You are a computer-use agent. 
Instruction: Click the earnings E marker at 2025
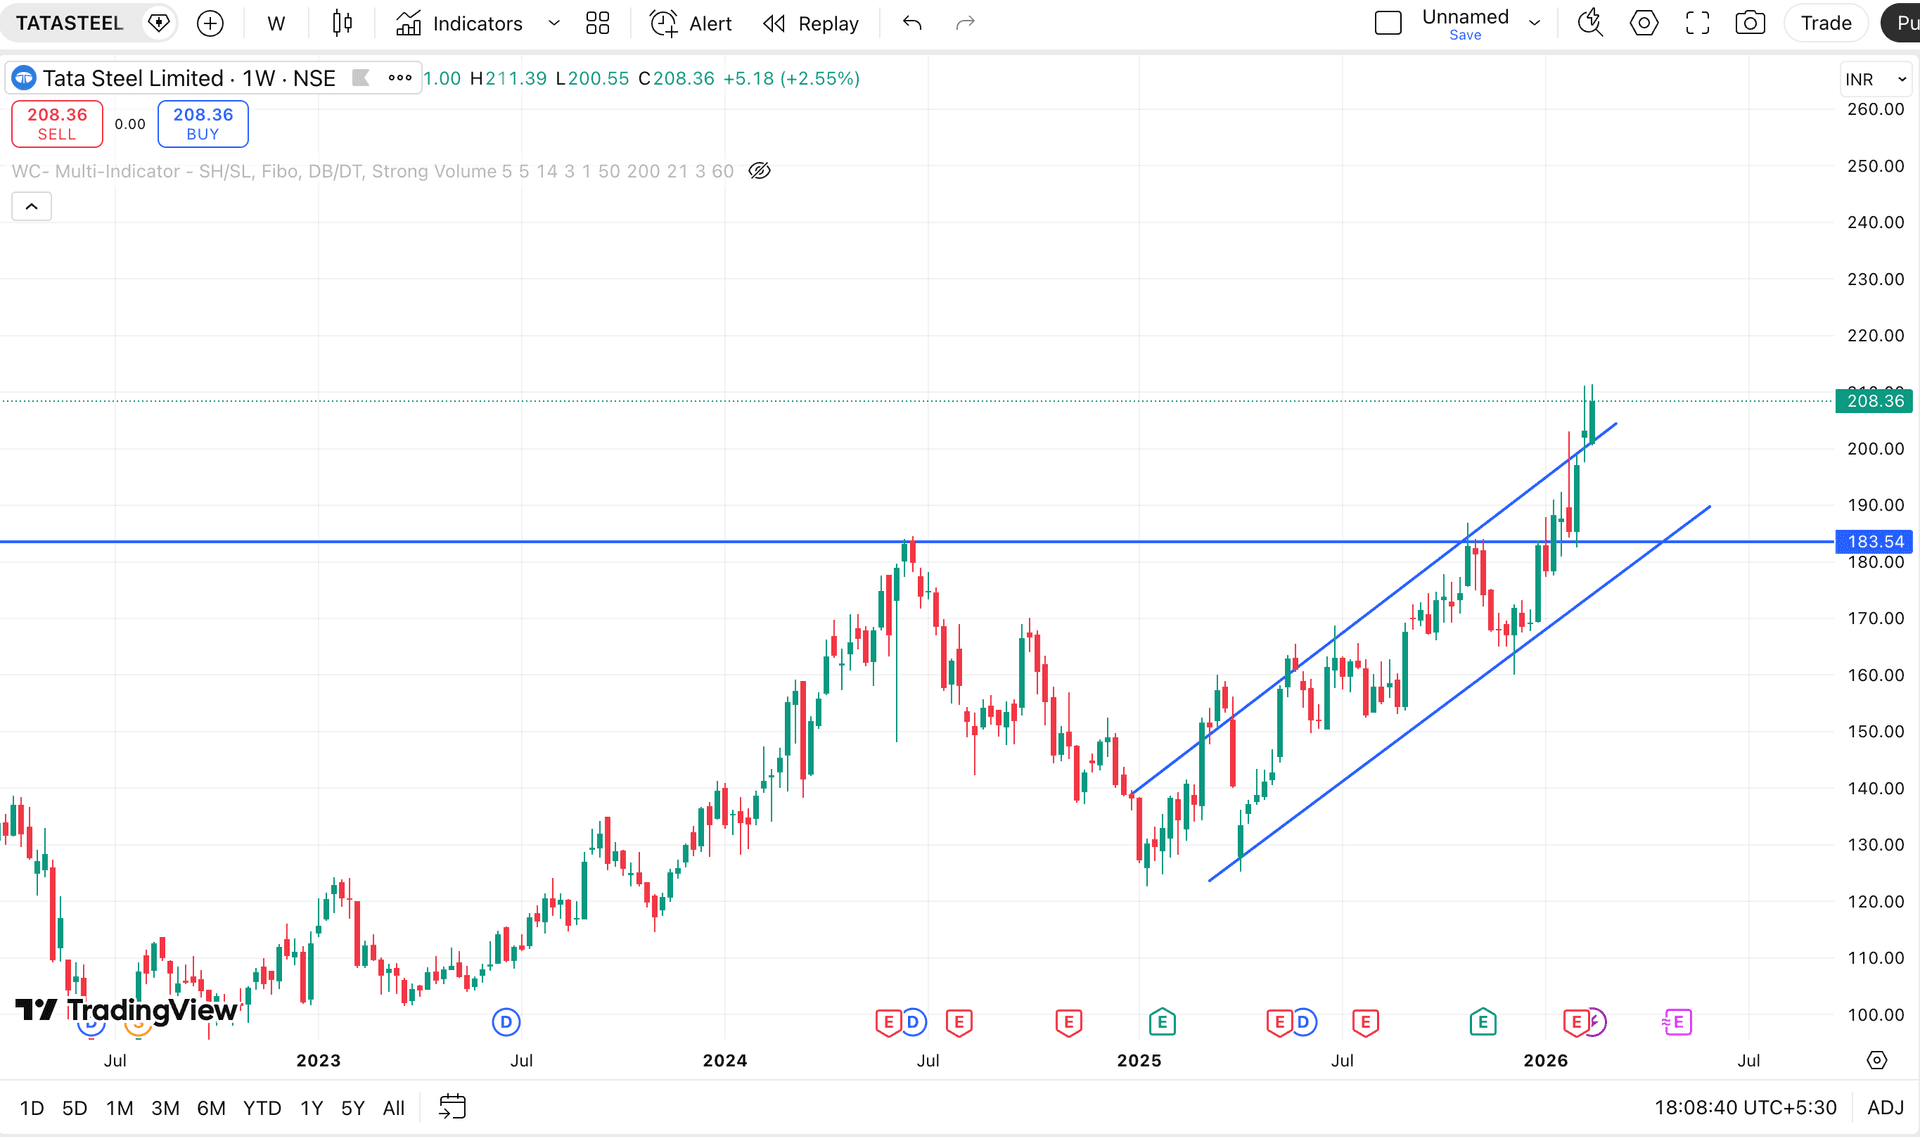point(1162,1022)
